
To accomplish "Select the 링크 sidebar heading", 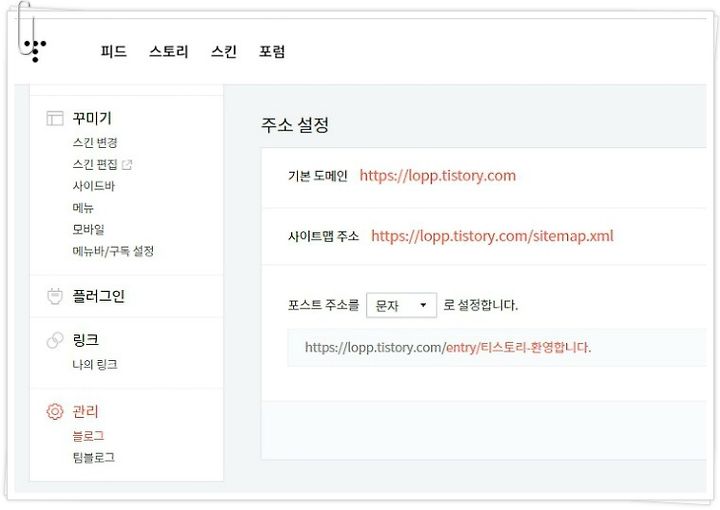I will point(85,340).
